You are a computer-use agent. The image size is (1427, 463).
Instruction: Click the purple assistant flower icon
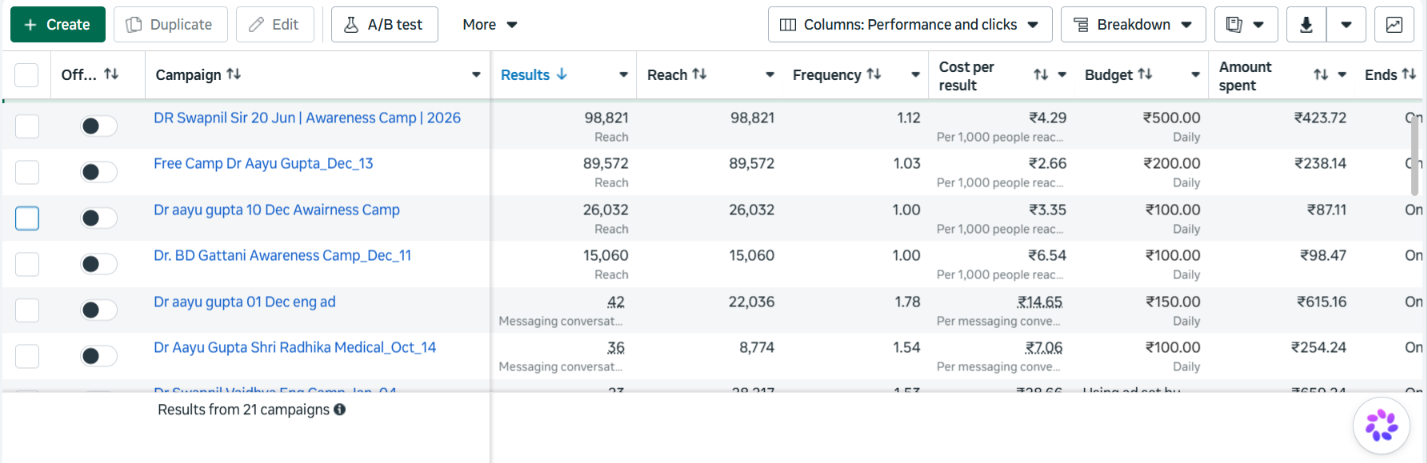pyautogui.click(x=1382, y=425)
